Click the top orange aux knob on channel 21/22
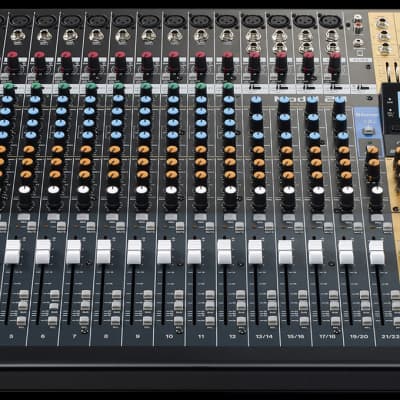400x400 pixels. click(372, 152)
